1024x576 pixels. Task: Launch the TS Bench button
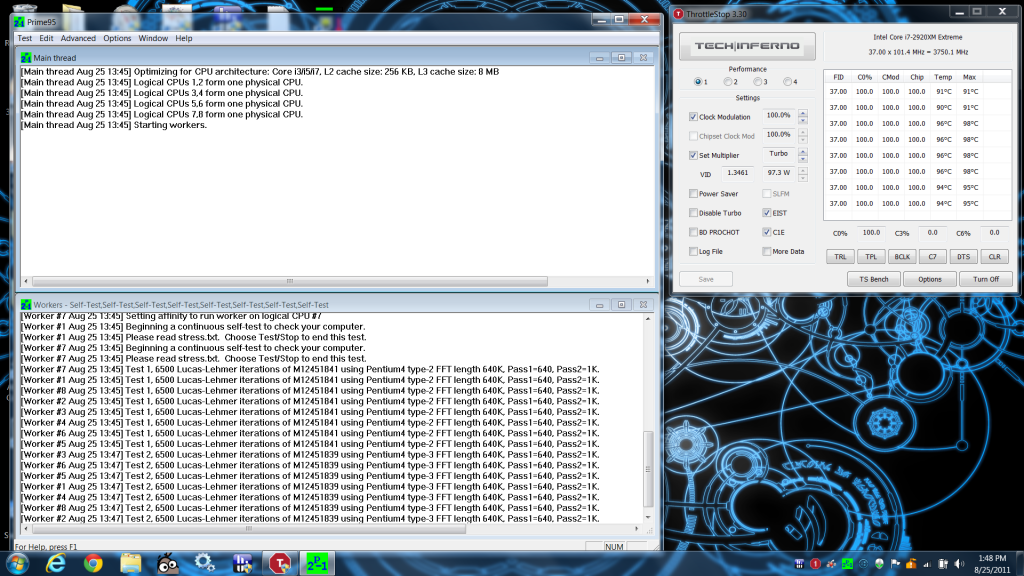874,280
